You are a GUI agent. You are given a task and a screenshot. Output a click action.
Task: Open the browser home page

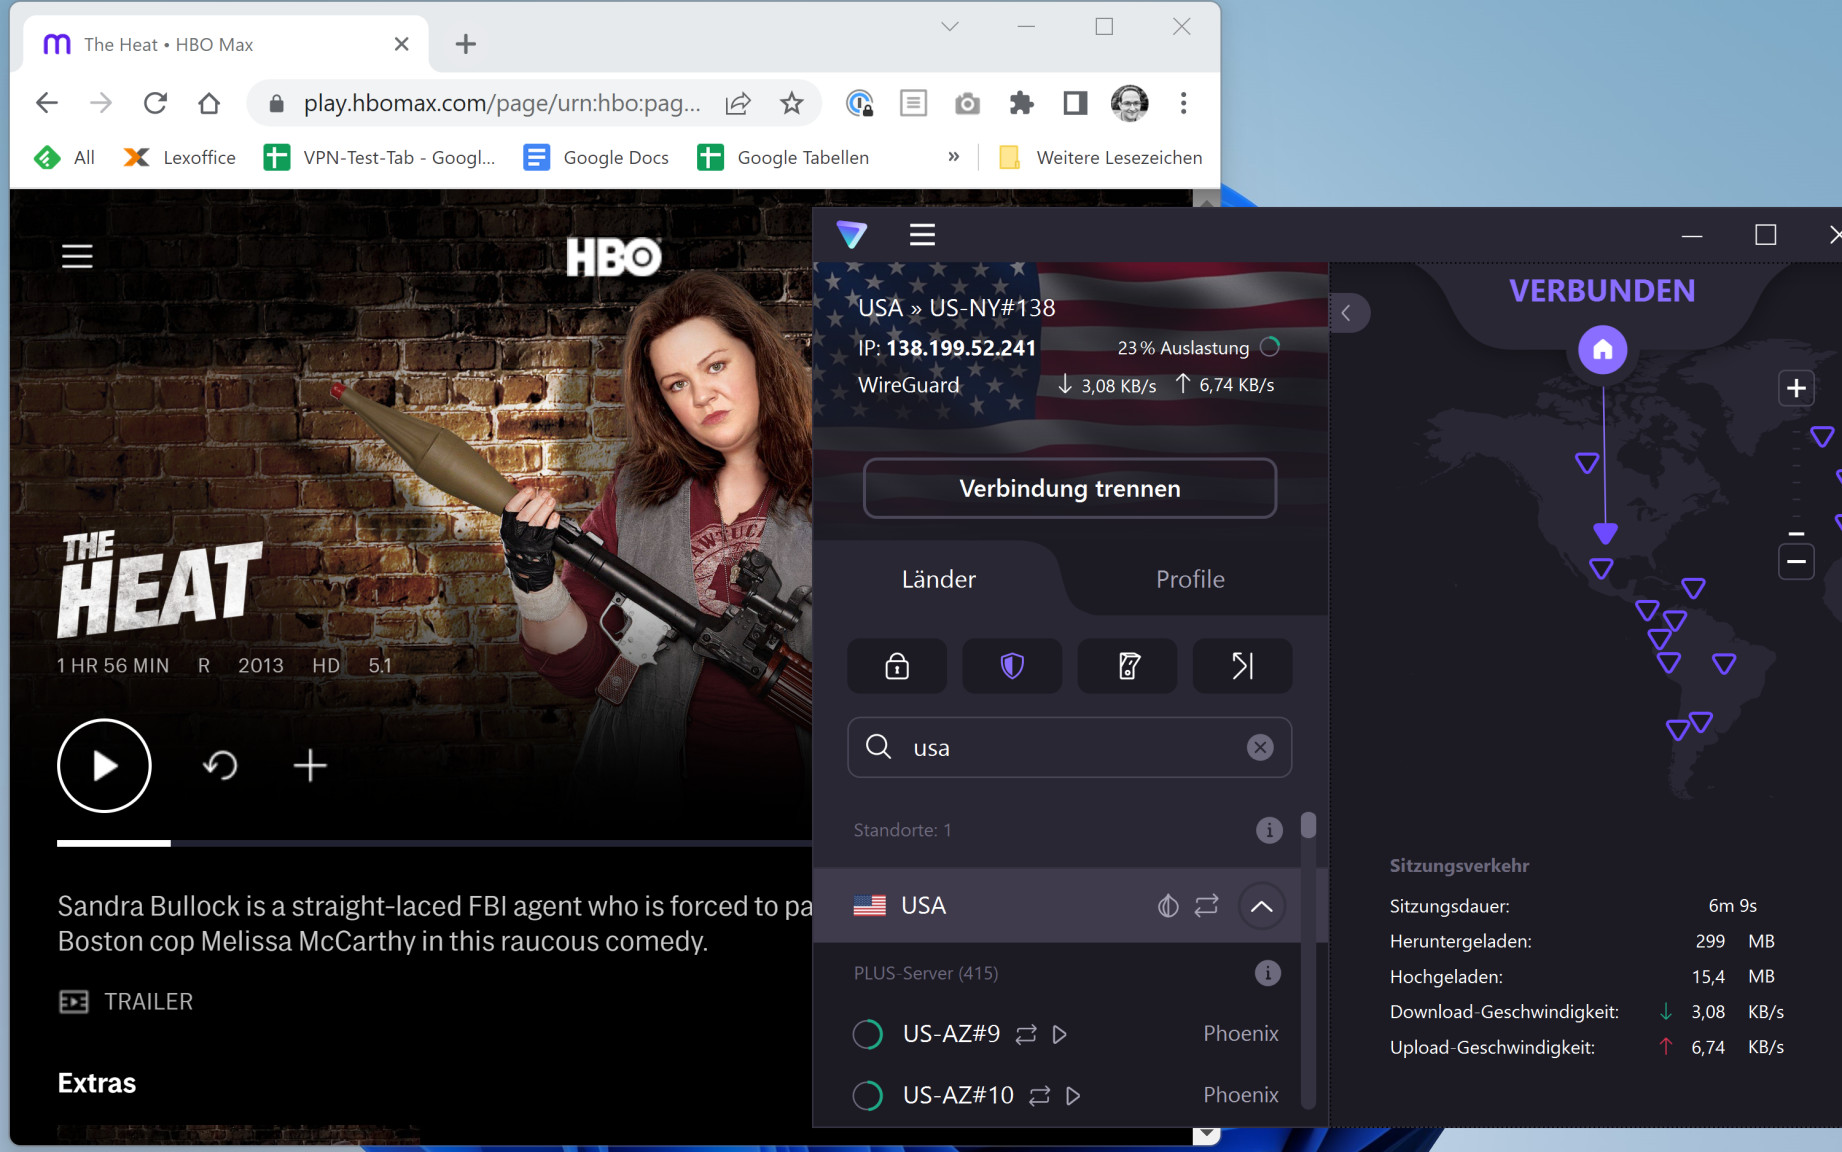coord(208,103)
